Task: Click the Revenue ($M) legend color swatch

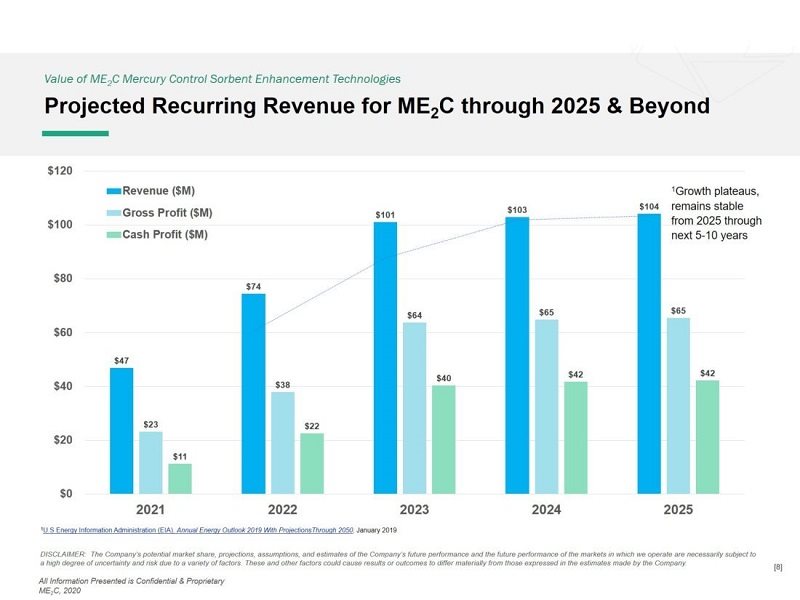Action: click(x=114, y=191)
